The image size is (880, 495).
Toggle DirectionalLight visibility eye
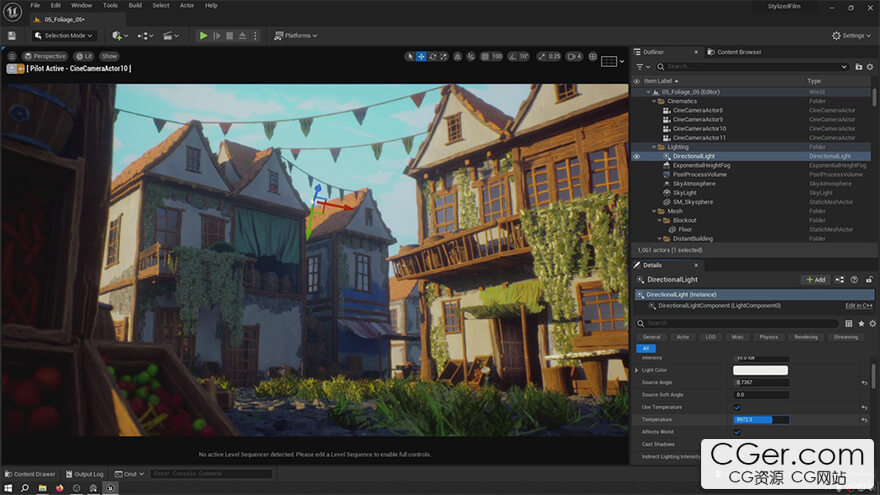click(636, 157)
